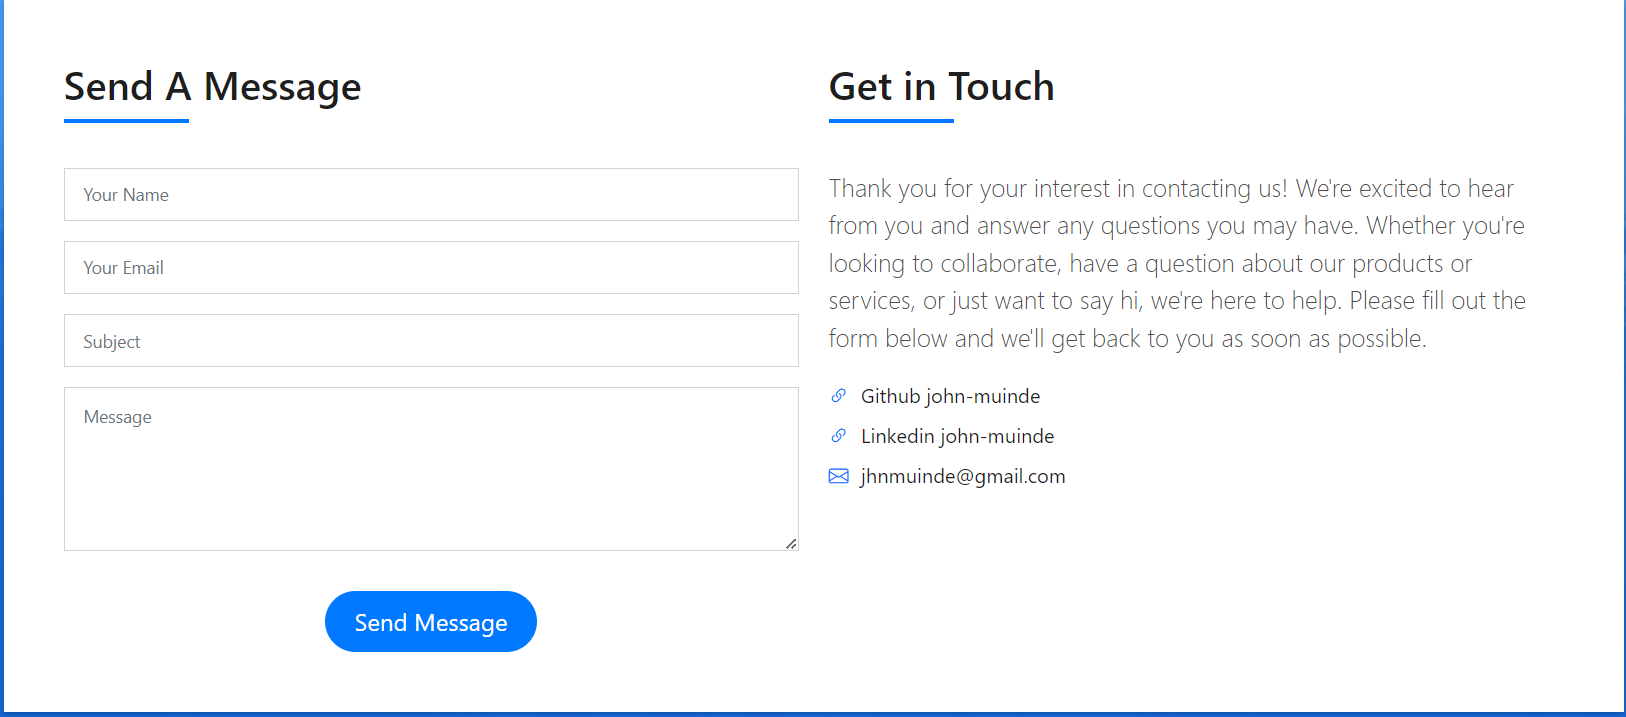This screenshot has height=717, width=1626.
Task: Click the chain link icon beside Linkedin
Action: (x=838, y=436)
